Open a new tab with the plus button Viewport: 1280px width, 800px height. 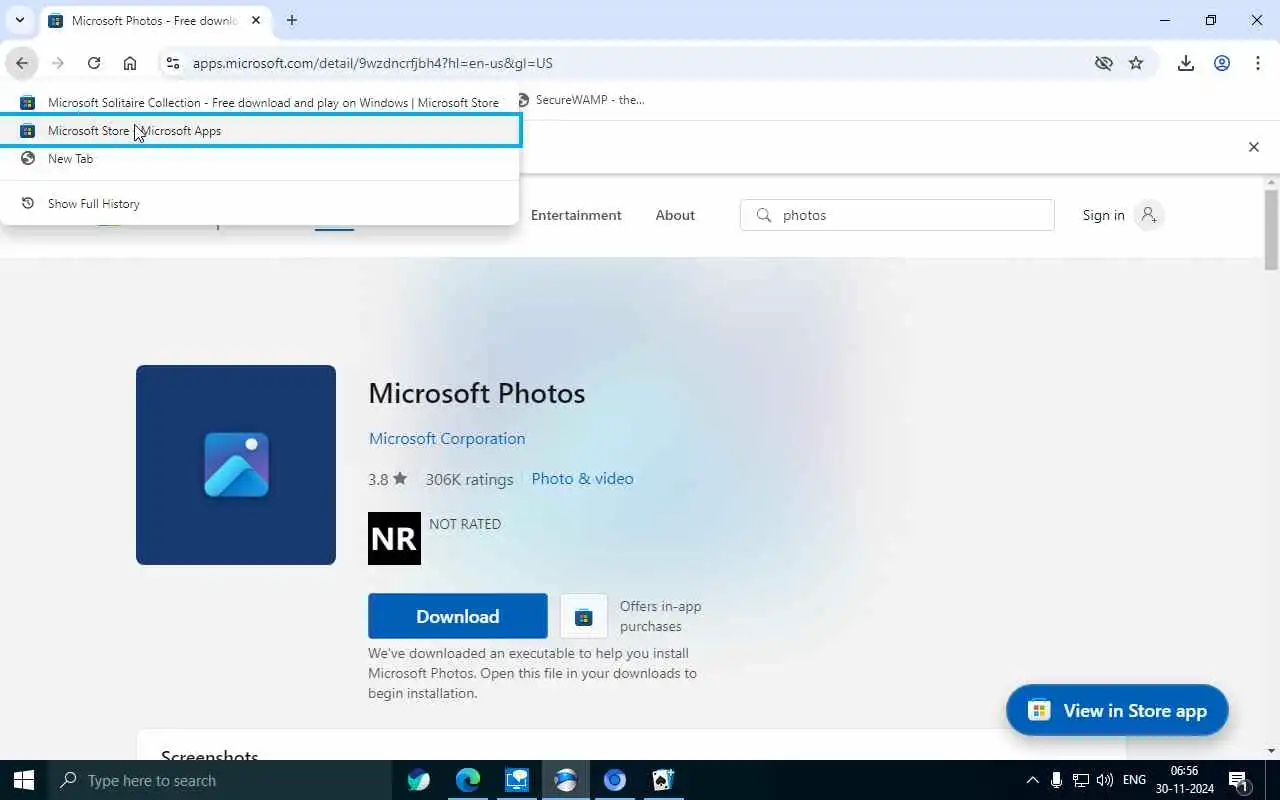pos(291,20)
